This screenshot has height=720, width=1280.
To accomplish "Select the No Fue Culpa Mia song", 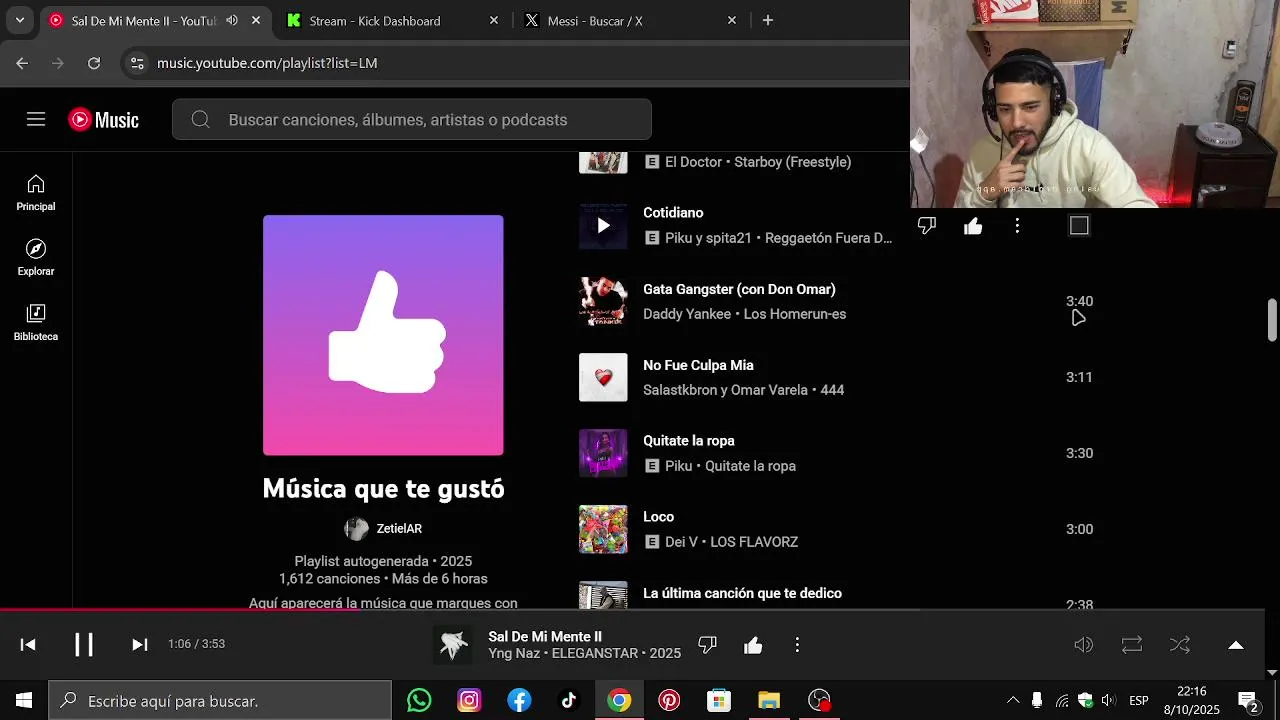I will pyautogui.click(x=698, y=365).
